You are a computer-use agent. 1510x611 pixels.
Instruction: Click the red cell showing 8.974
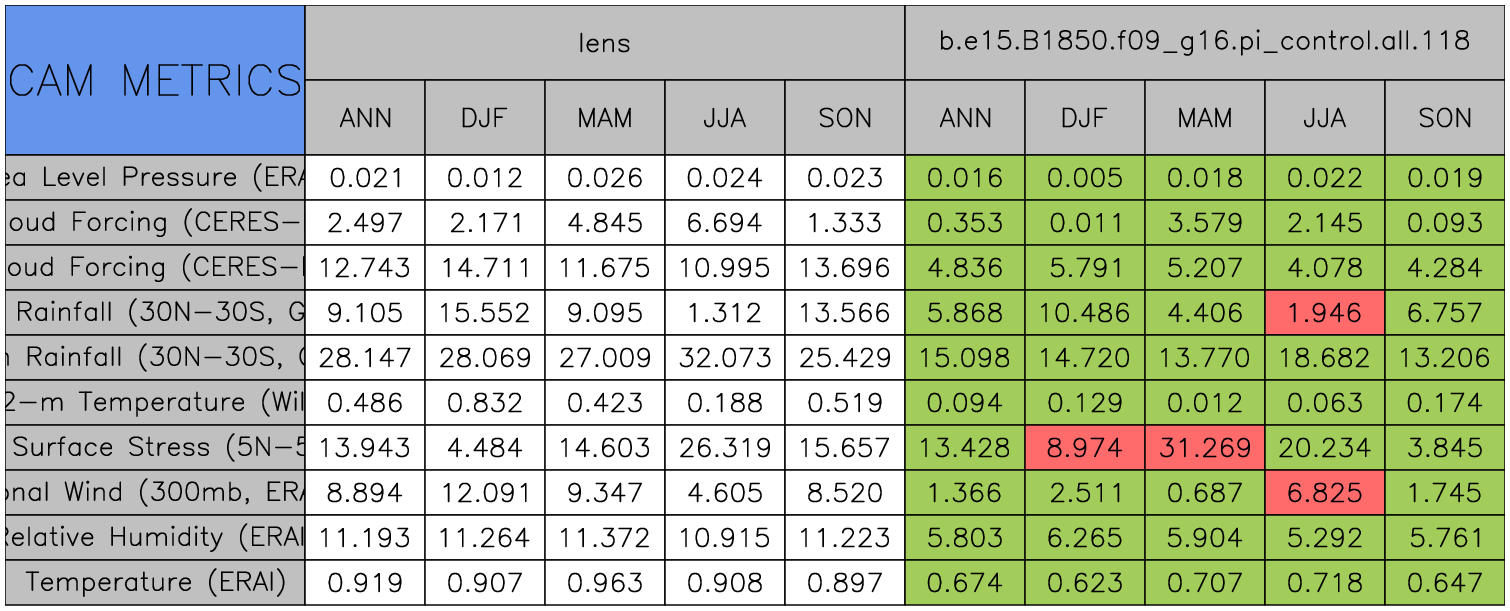[x=1084, y=448]
